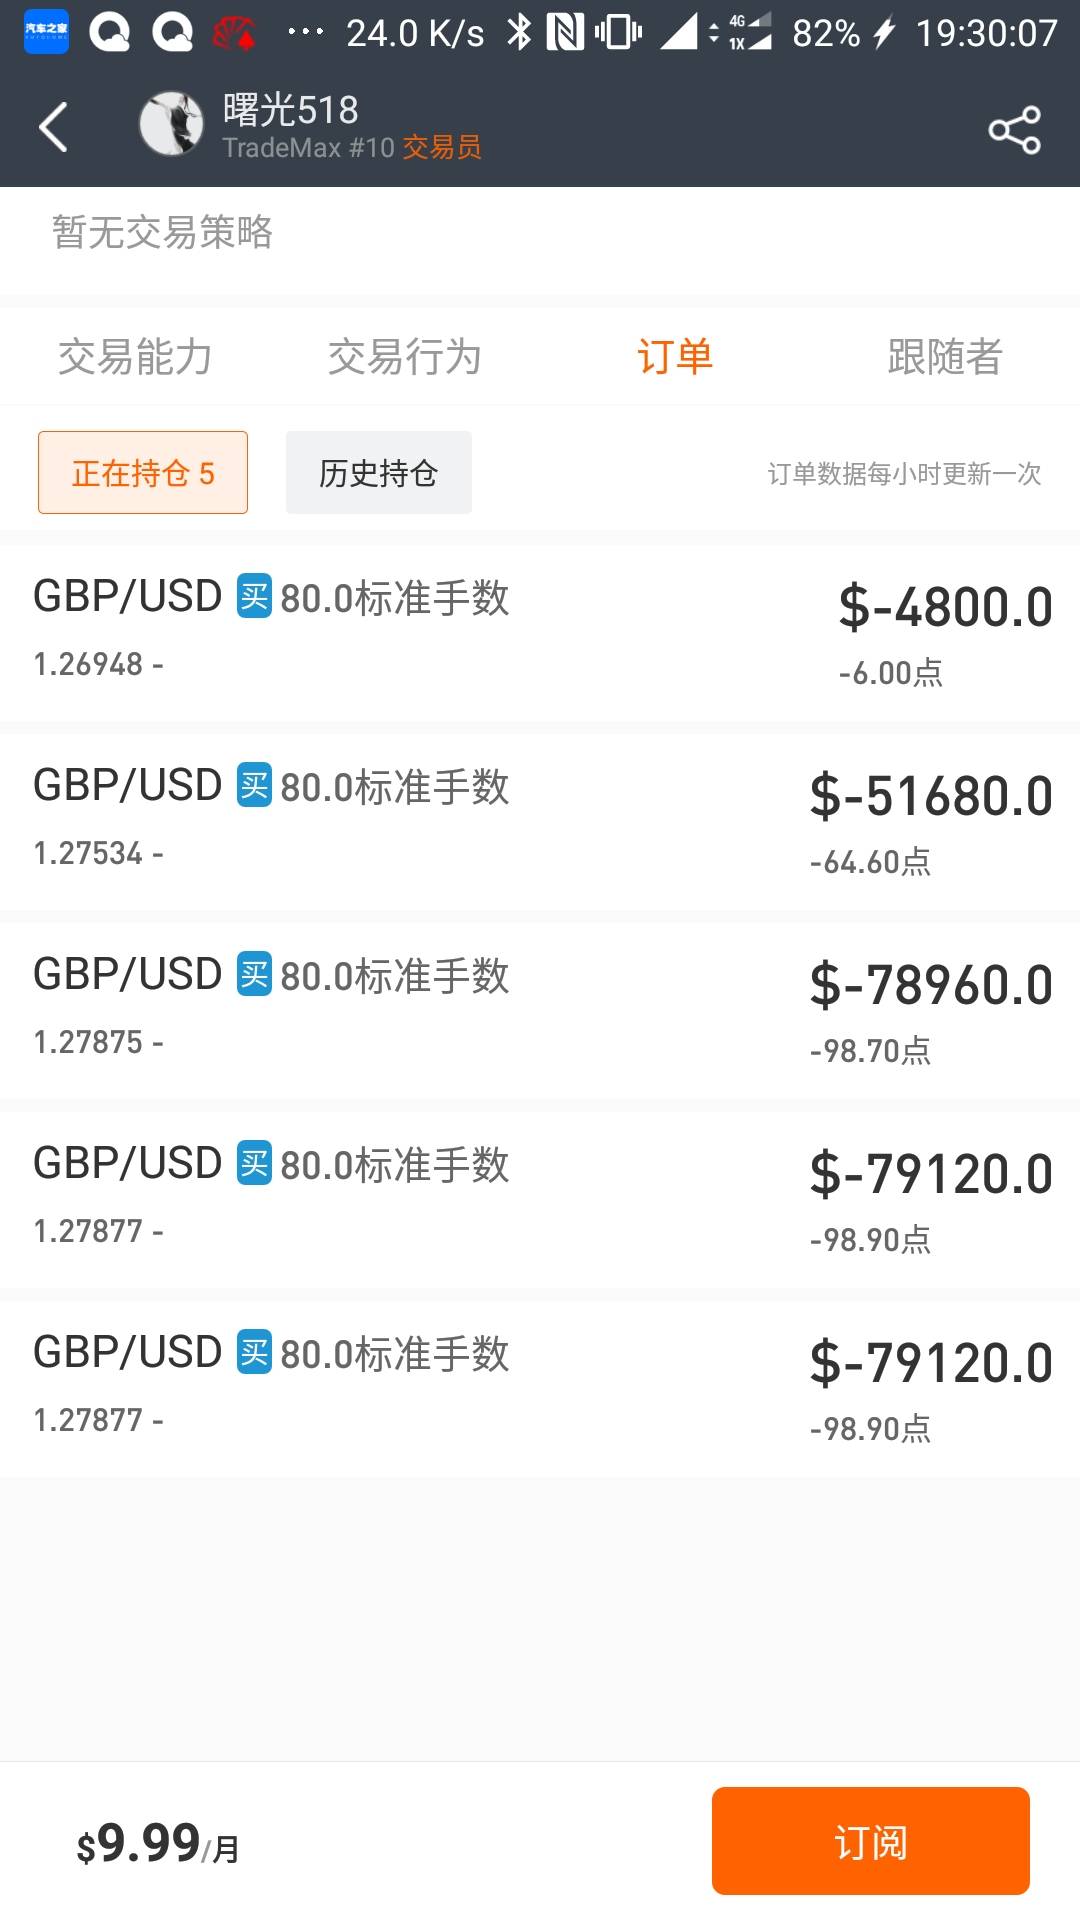Open trader 曙光518 profile avatar
The image size is (1080, 1920).
coord(171,125)
